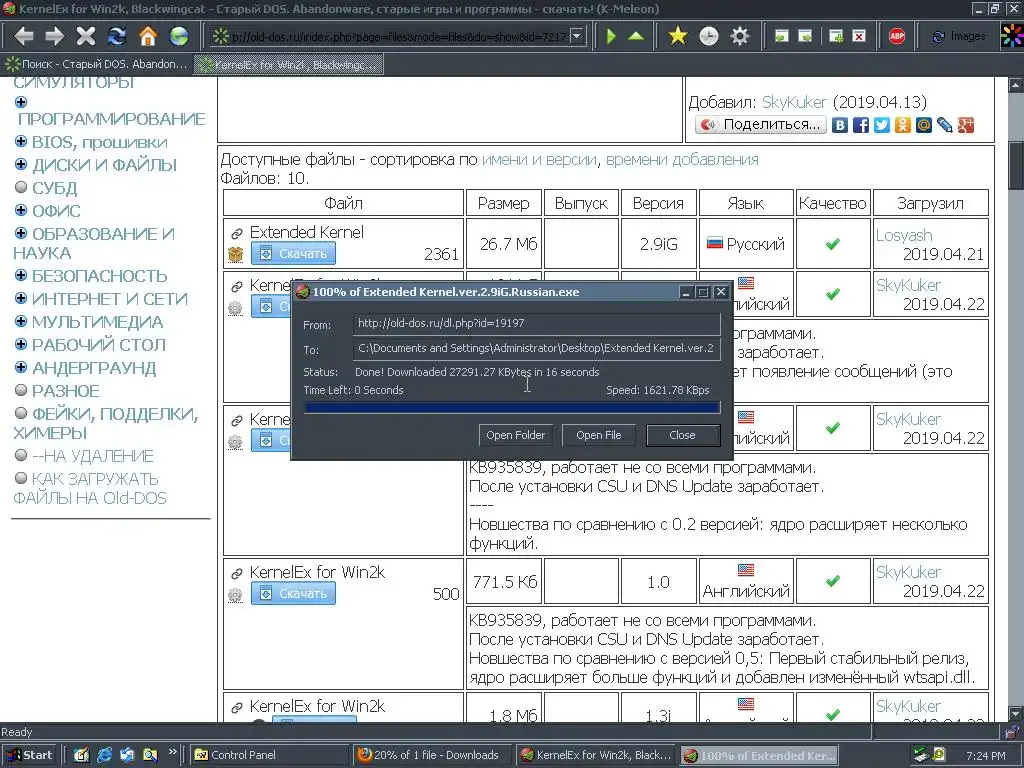Open a new tab with the green plus icon
The width and height of the screenshot is (1024, 768).
(836, 36)
